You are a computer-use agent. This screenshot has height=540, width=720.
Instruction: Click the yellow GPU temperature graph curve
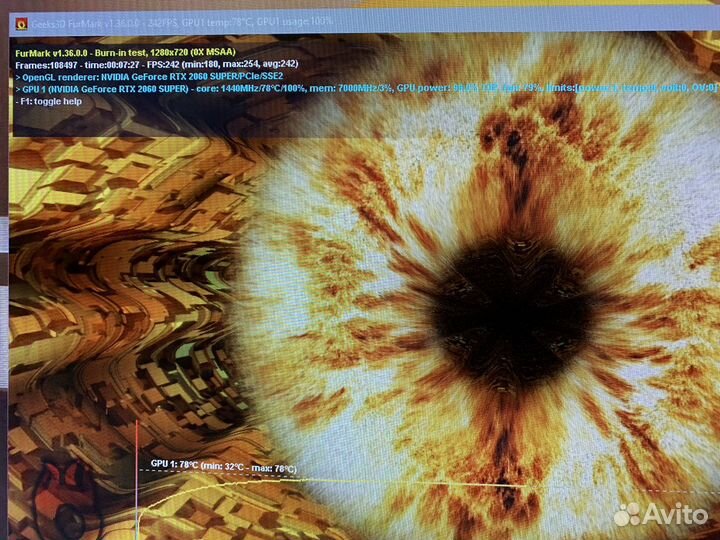pos(331,482)
